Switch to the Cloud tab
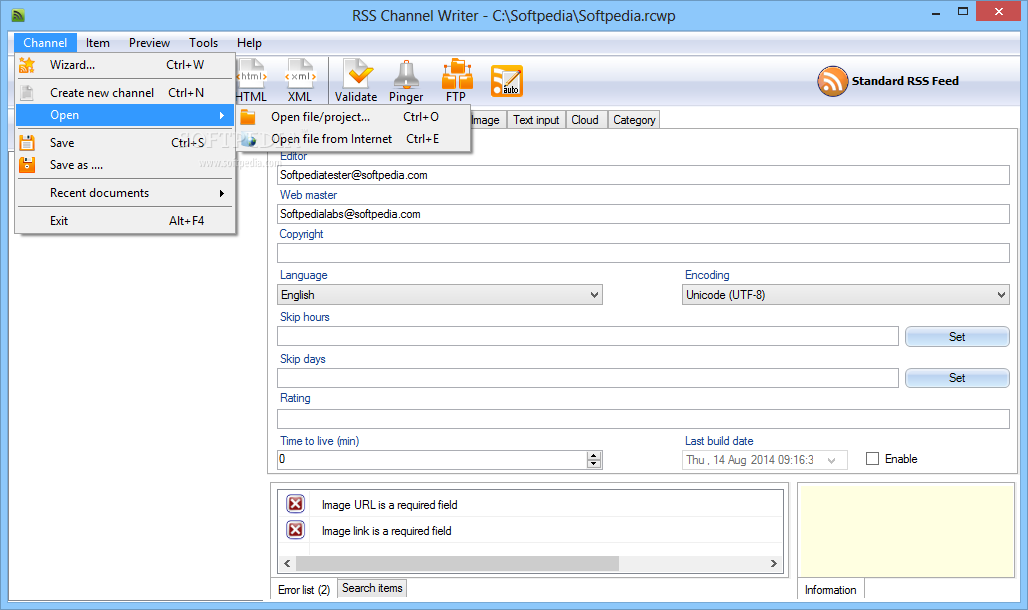The image size is (1028, 610). point(585,120)
